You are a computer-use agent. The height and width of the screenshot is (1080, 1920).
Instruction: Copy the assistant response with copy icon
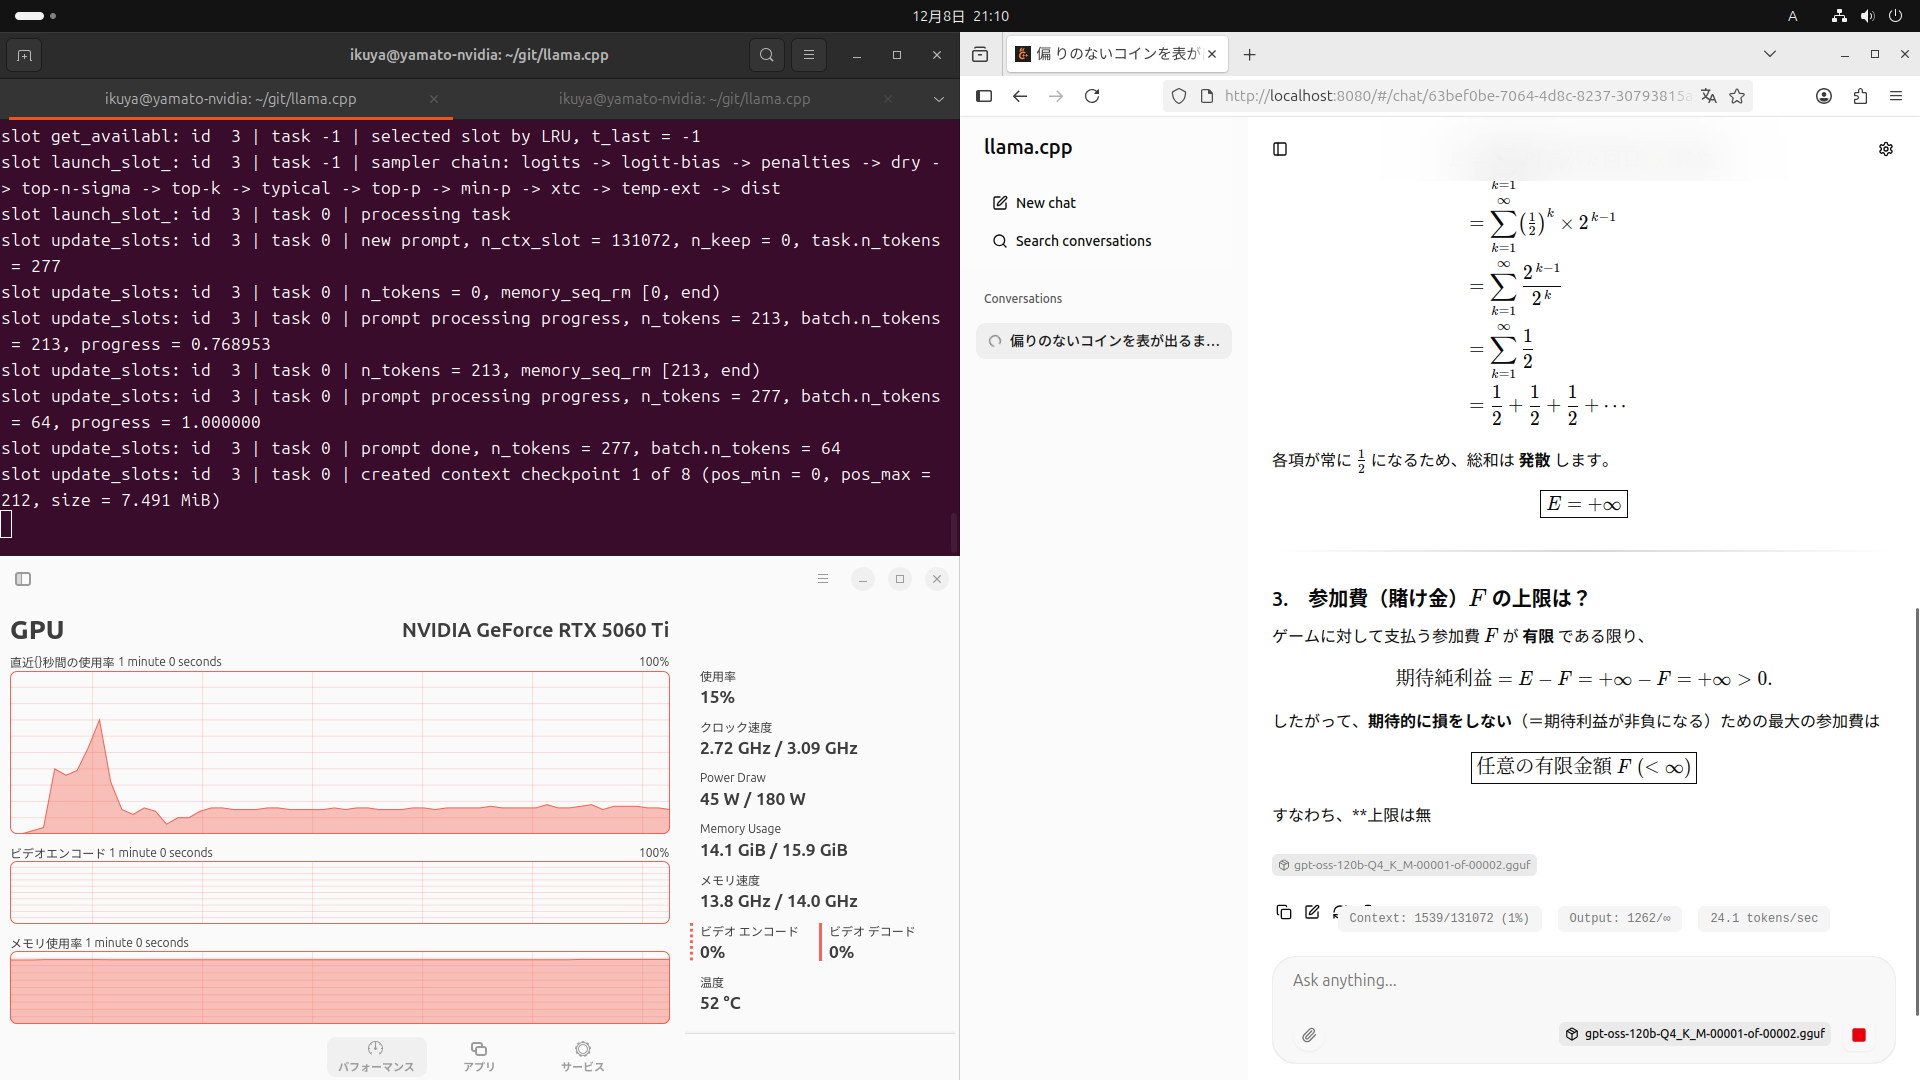coord(1283,912)
